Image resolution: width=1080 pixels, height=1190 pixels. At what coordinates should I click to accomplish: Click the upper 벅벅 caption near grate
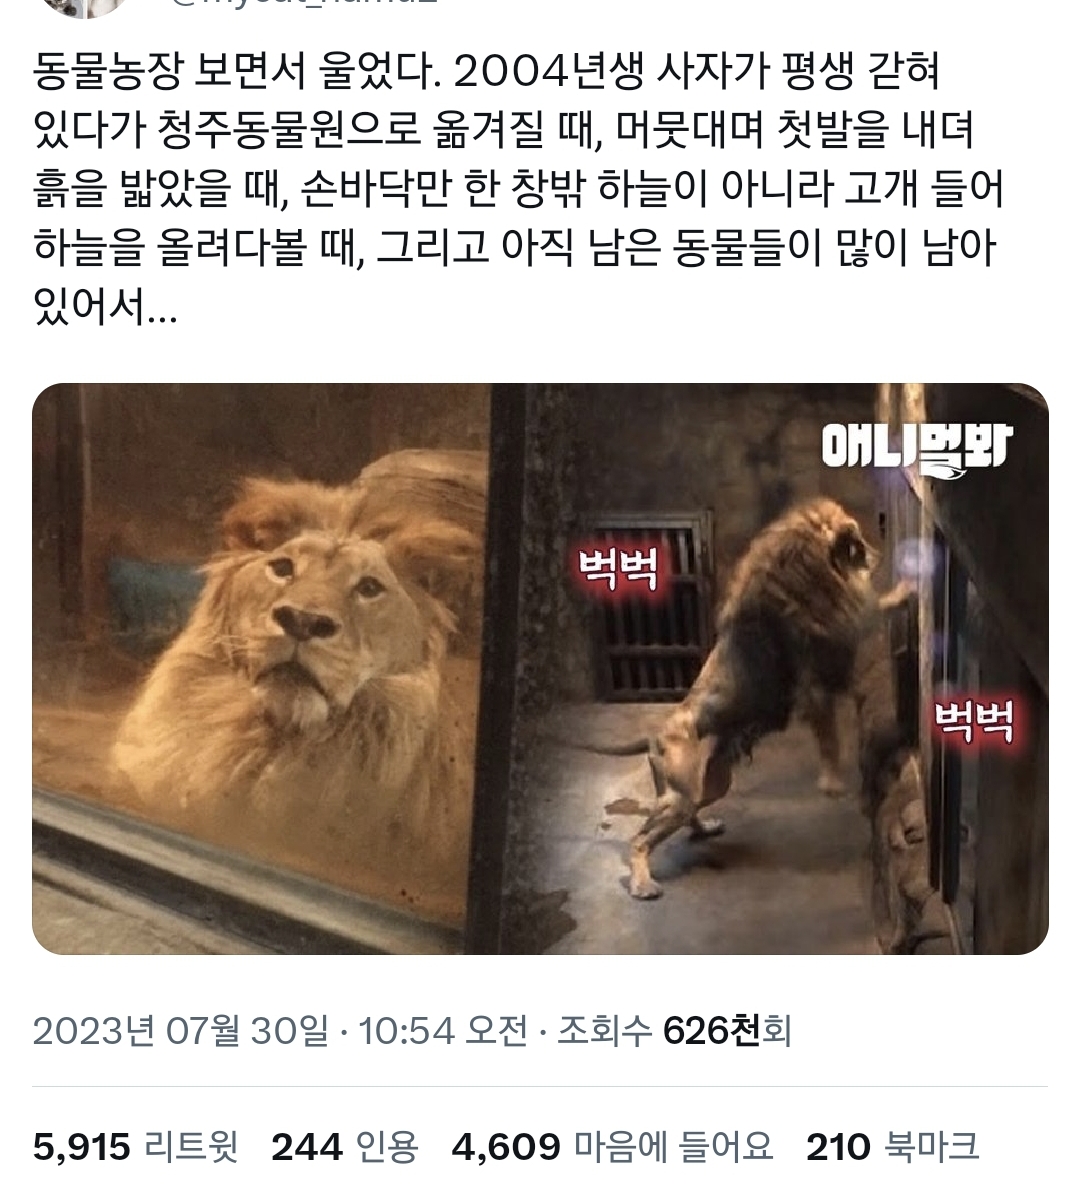tap(618, 570)
